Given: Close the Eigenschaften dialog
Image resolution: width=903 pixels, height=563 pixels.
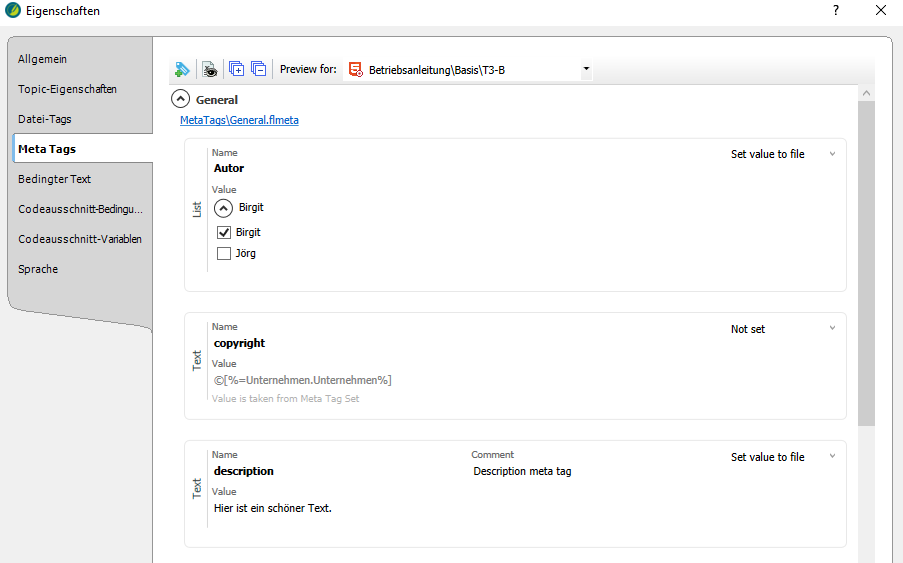Looking at the screenshot, I should (x=880, y=11).
